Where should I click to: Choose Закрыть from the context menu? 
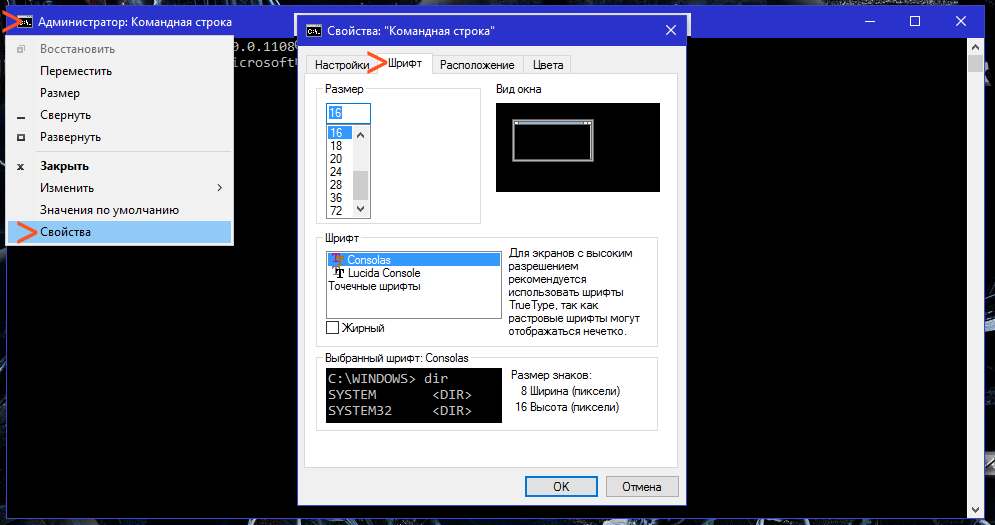(x=119, y=166)
